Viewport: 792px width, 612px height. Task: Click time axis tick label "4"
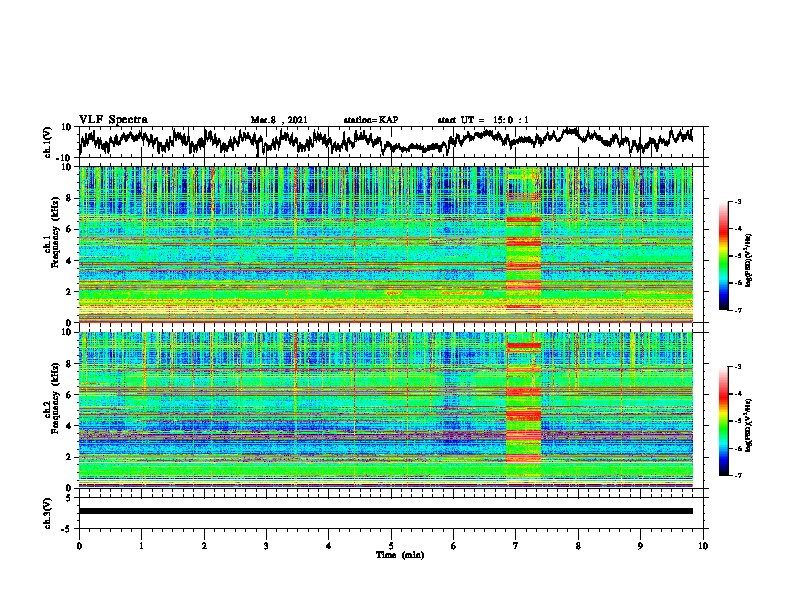click(329, 546)
